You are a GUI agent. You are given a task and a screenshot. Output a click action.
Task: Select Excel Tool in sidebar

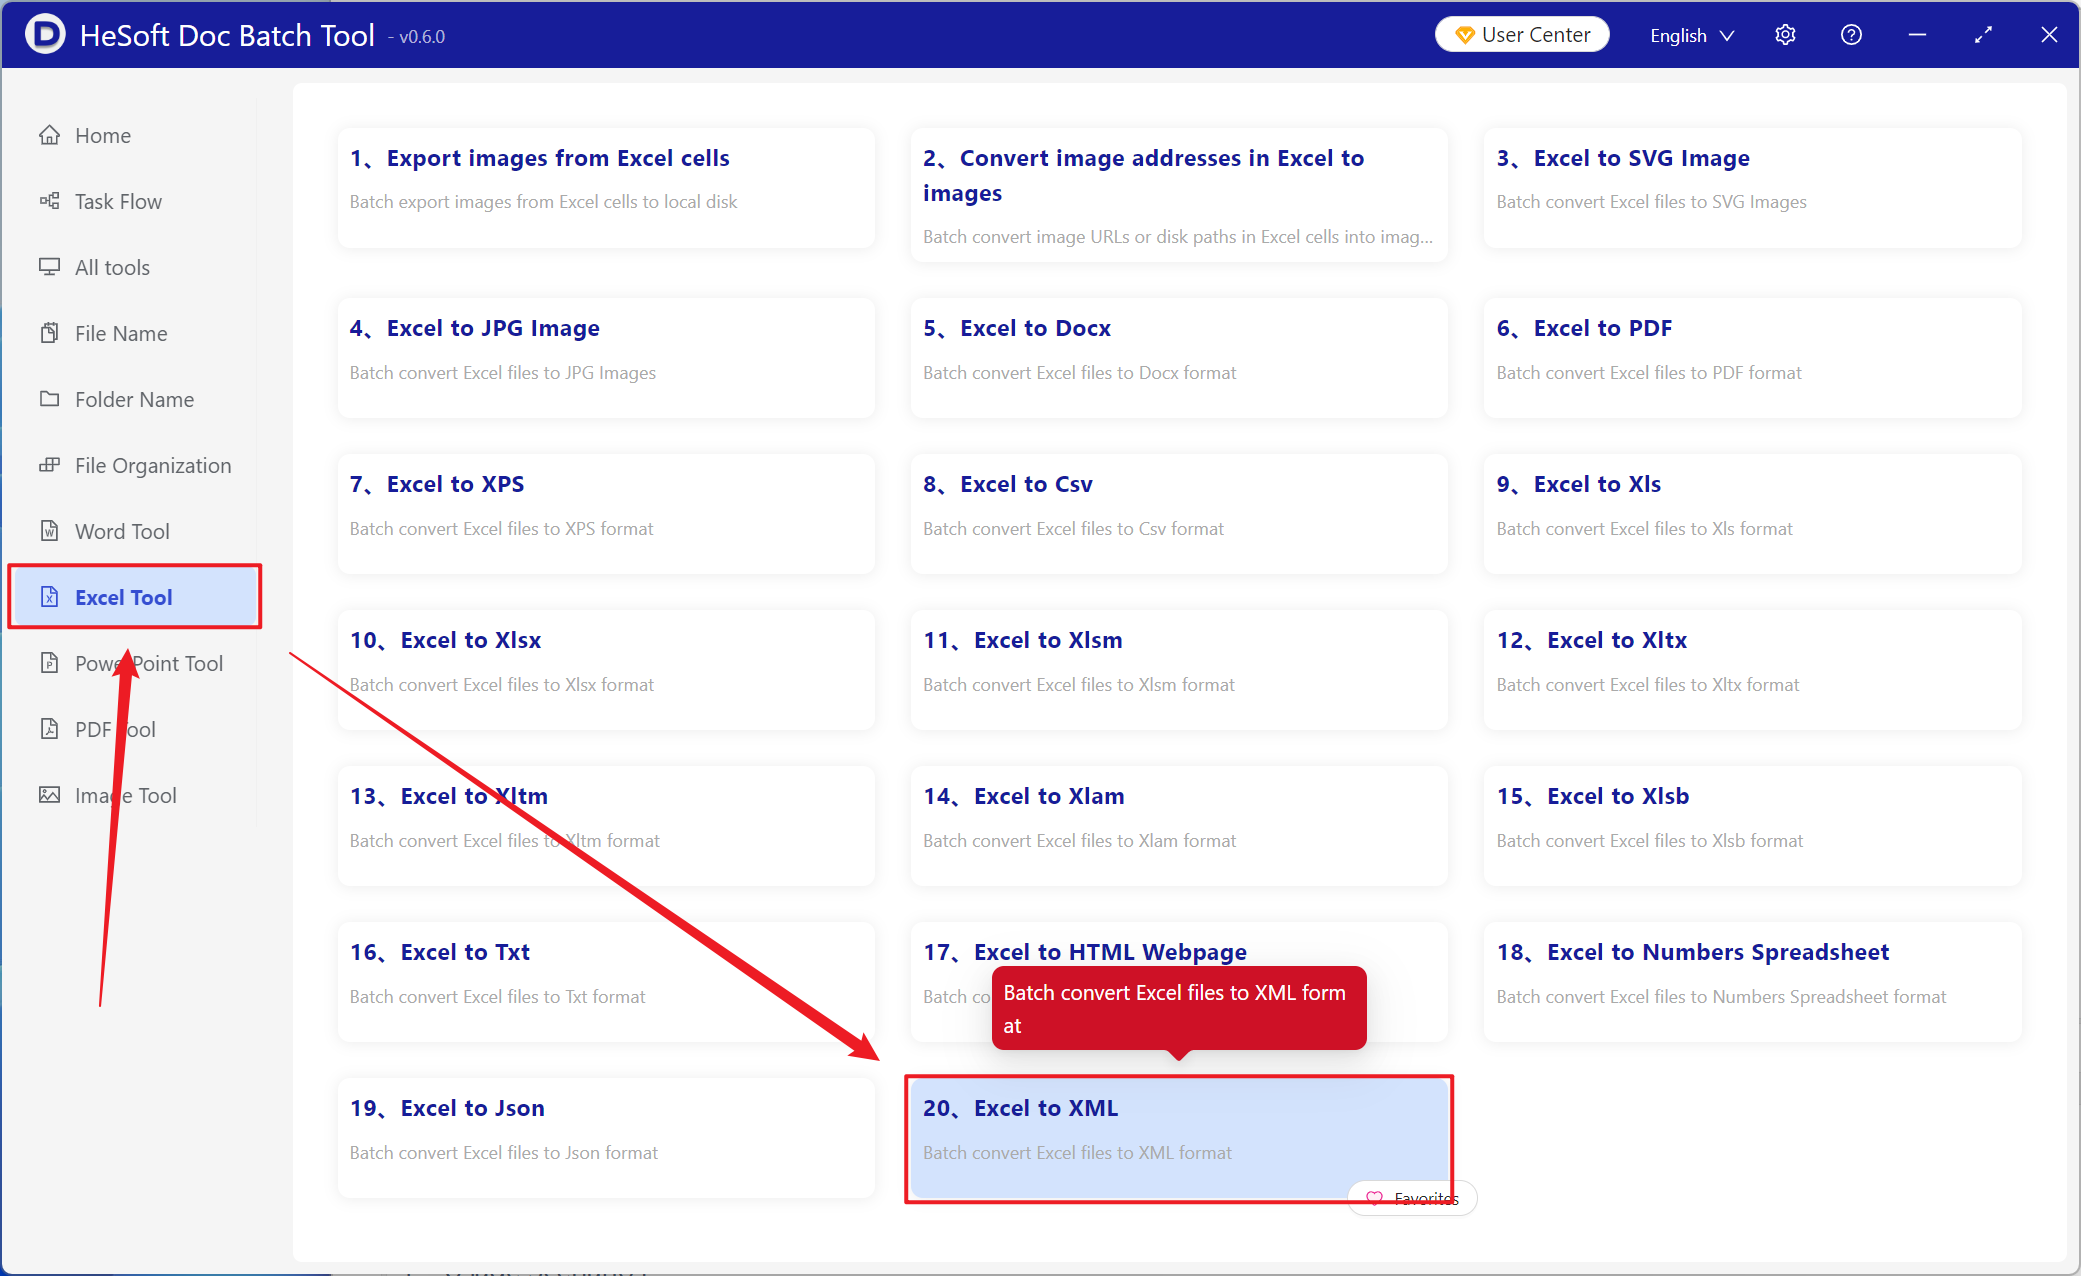(x=135, y=597)
